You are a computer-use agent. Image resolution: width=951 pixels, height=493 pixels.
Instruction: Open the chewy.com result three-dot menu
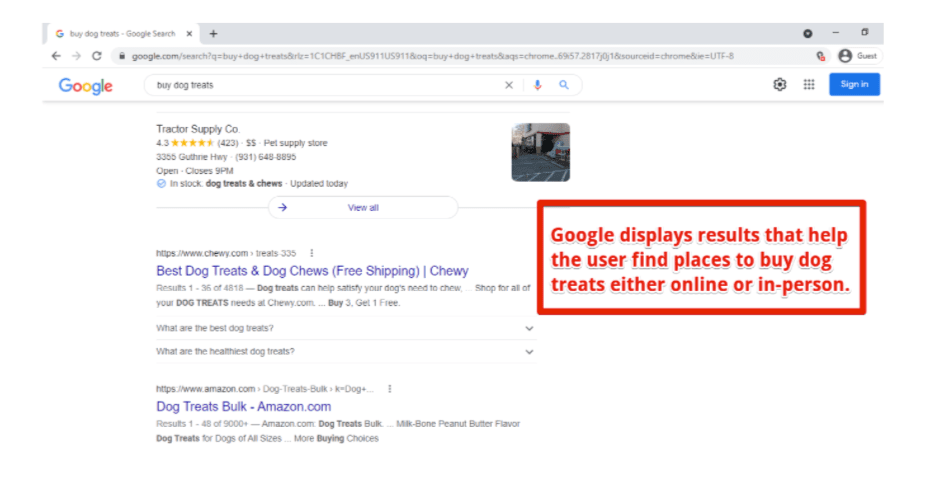(x=312, y=253)
